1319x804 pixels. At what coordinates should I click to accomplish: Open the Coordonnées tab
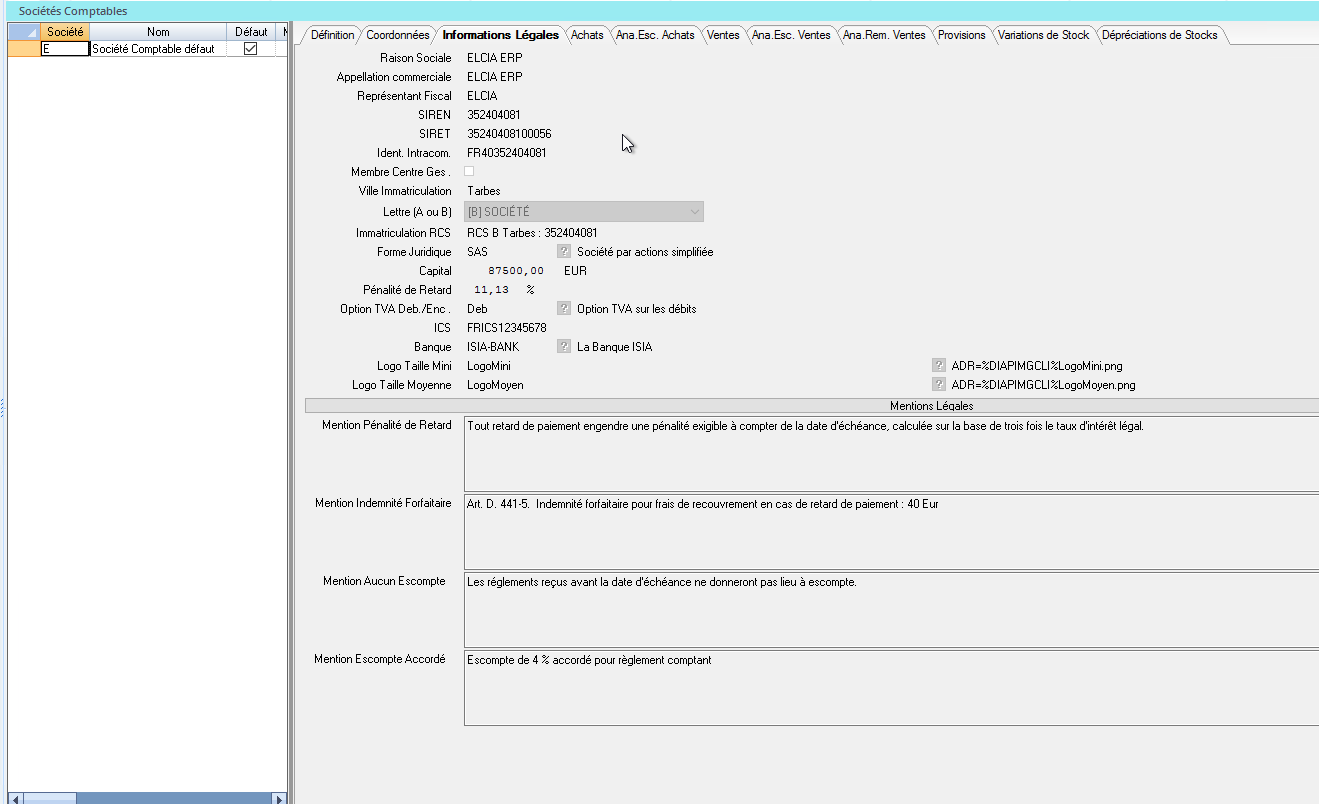(398, 33)
